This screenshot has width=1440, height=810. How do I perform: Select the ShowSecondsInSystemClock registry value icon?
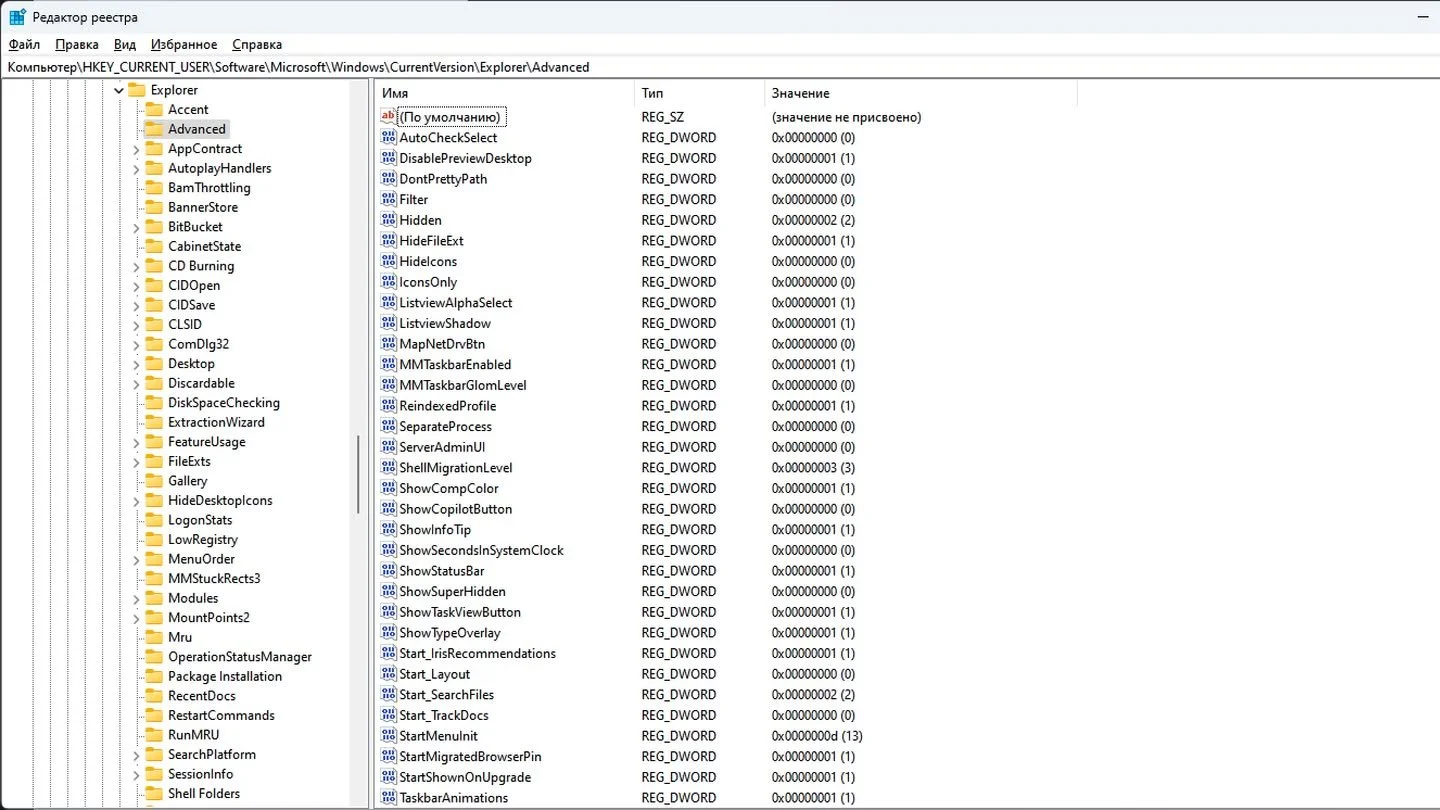pos(389,550)
